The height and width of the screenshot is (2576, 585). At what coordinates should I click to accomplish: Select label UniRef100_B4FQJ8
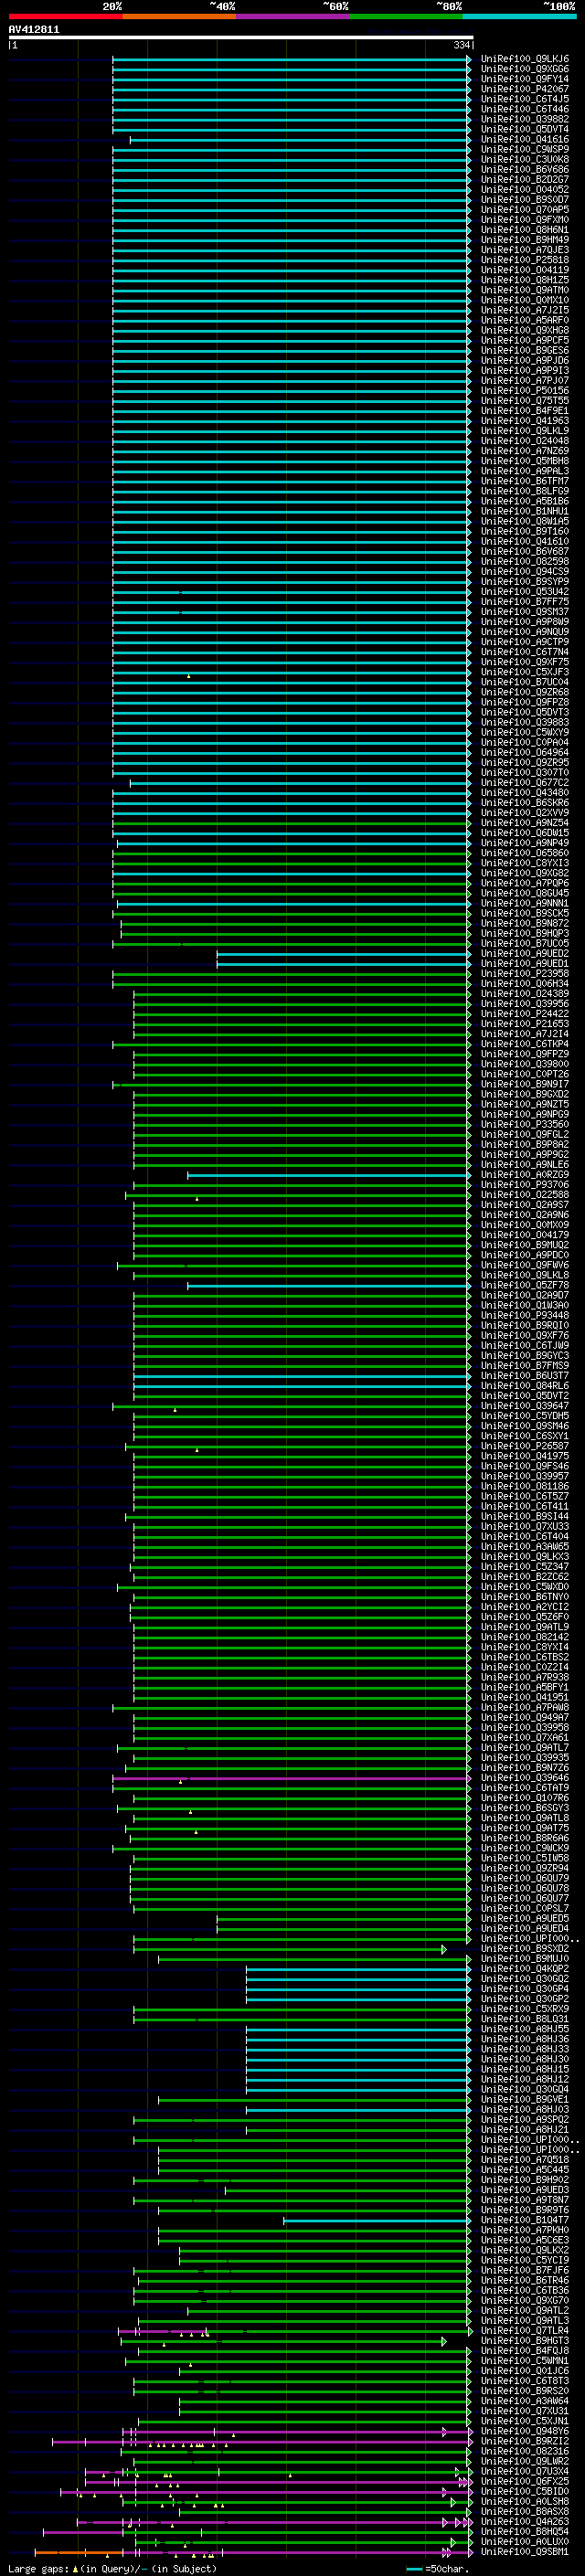coord(524,2350)
